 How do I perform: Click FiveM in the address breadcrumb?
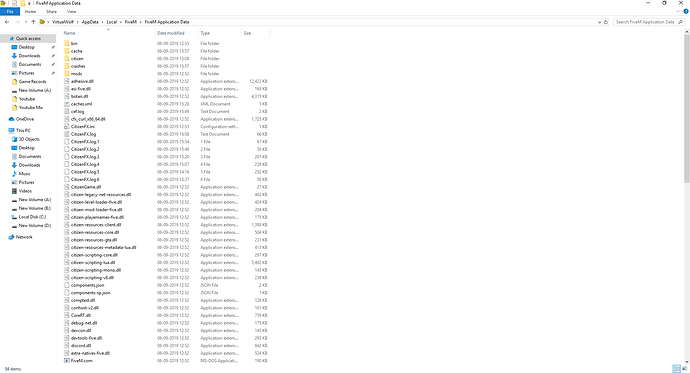tap(131, 22)
